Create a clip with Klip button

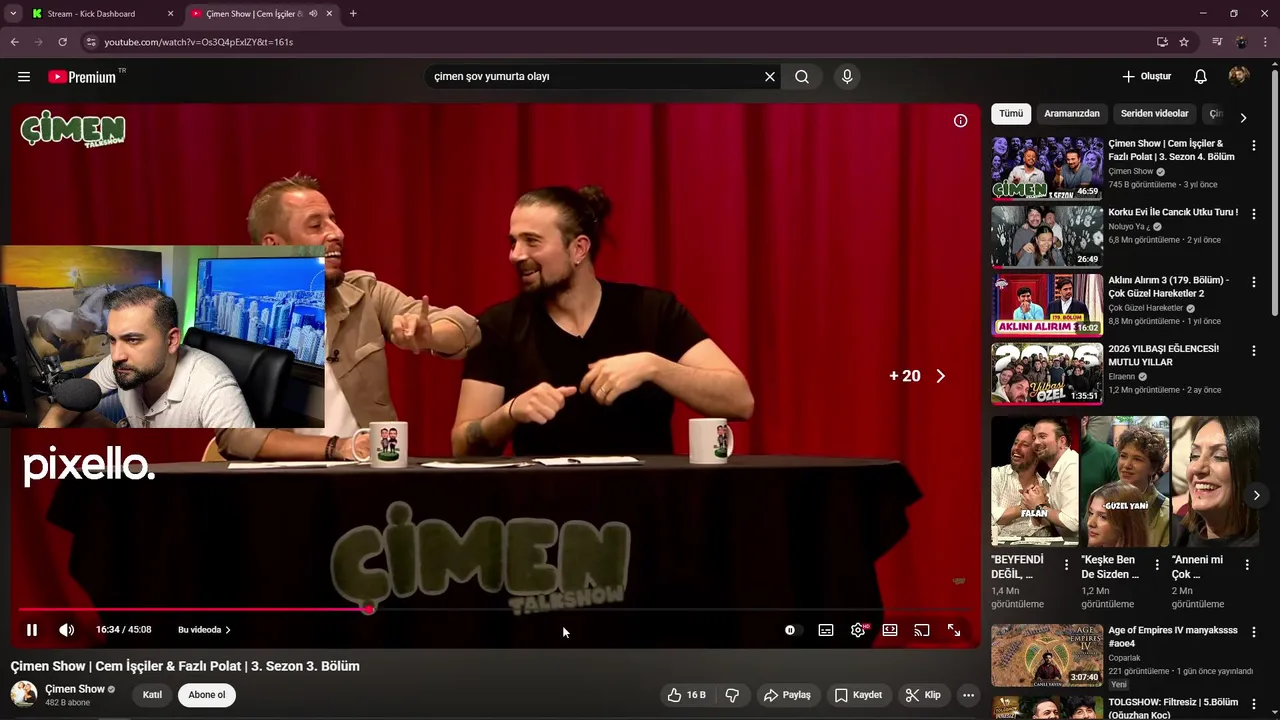tap(923, 695)
